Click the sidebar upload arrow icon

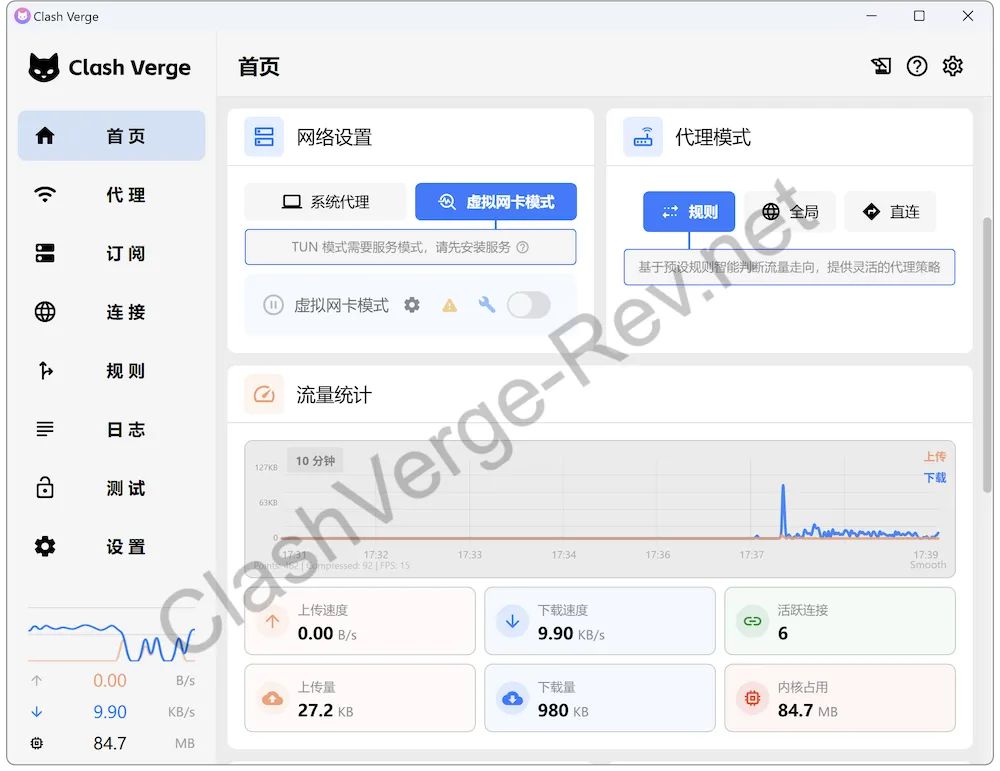pyautogui.click(x=37, y=680)
